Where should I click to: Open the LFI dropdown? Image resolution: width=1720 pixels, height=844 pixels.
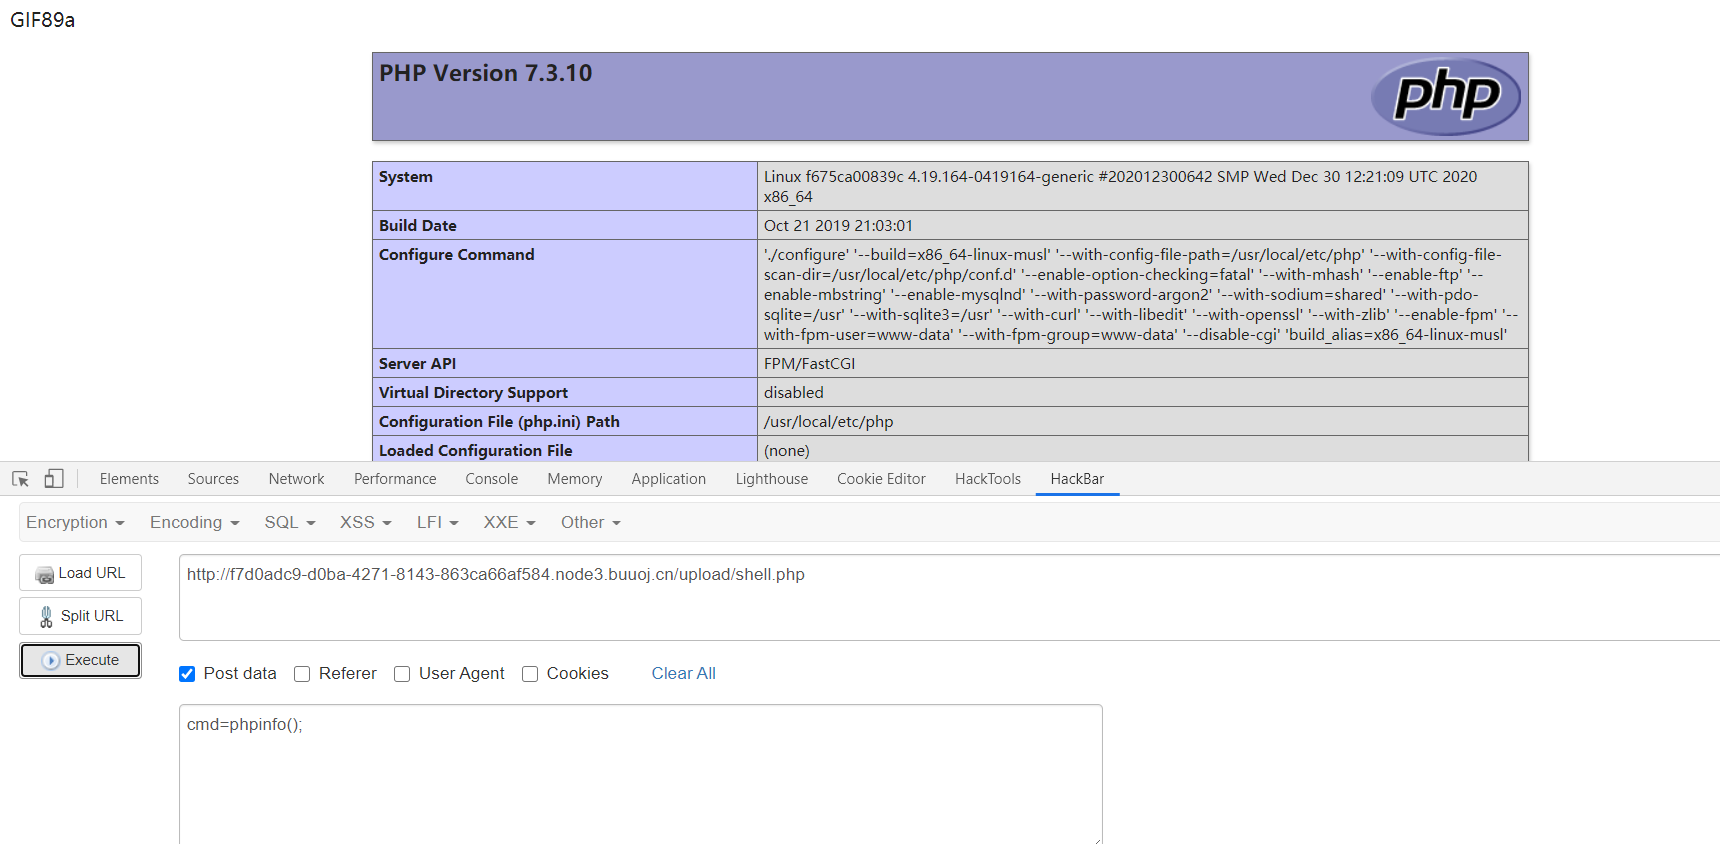438,522
